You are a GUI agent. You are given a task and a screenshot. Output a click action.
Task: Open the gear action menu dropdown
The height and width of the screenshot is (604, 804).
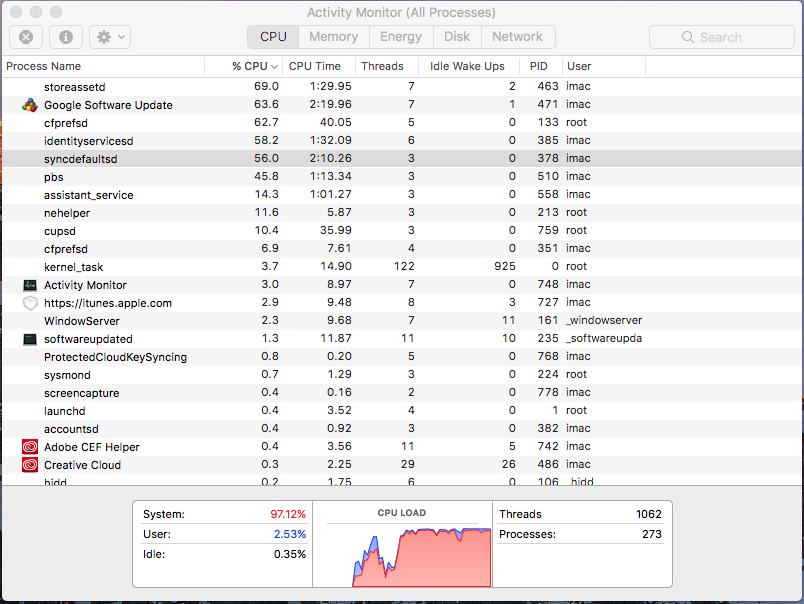pos(110,37)
